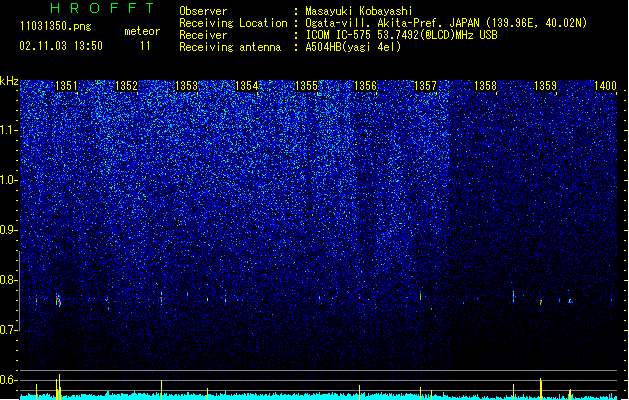The image size is (629, 400).
Task: Click the 1357 time marker
Action: [x=425, y=86]
